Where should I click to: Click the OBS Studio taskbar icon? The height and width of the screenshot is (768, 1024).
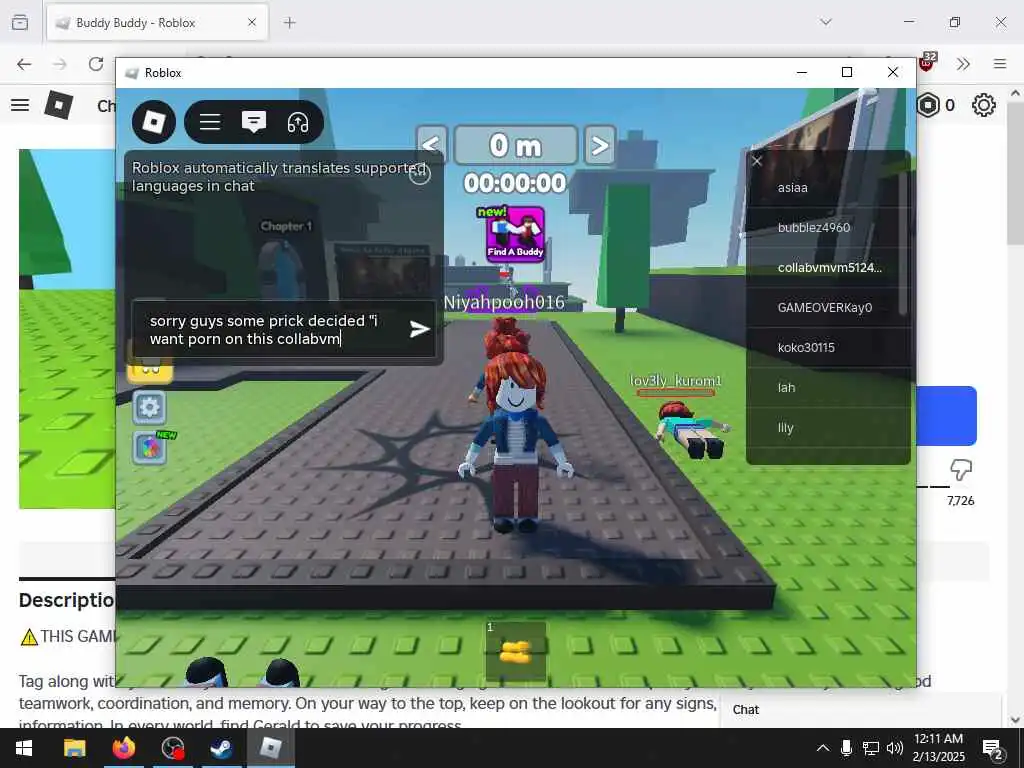pos(173,748)
